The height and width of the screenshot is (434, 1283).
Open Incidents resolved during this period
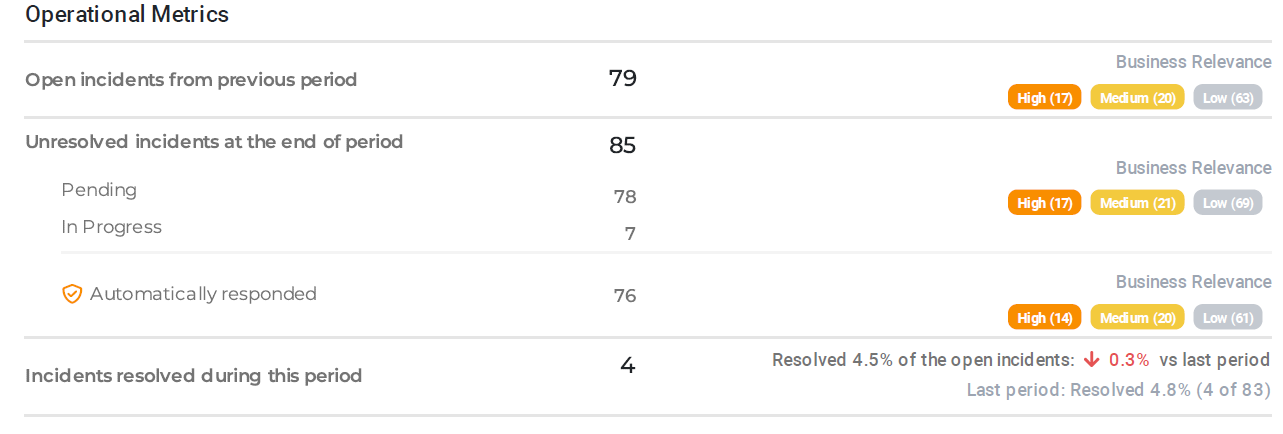point(193,376)
